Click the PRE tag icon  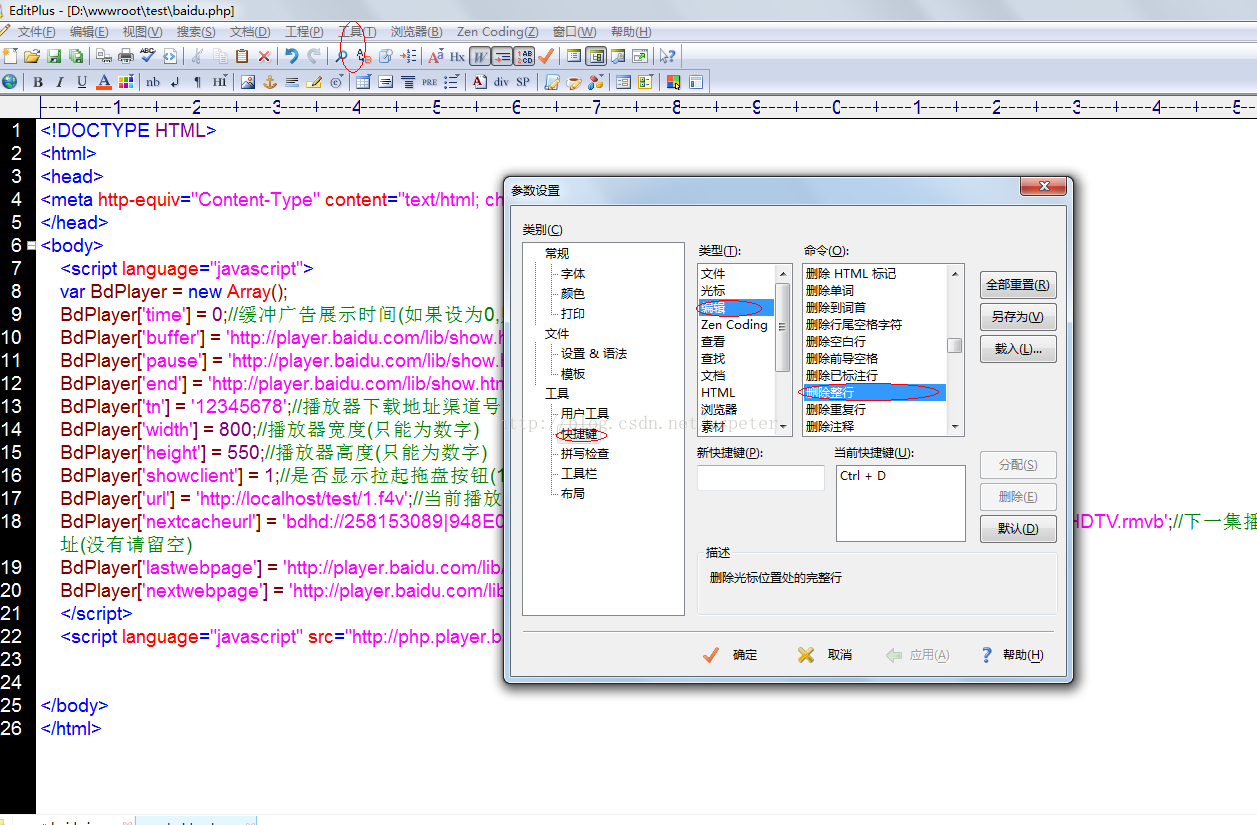[429, 82]
